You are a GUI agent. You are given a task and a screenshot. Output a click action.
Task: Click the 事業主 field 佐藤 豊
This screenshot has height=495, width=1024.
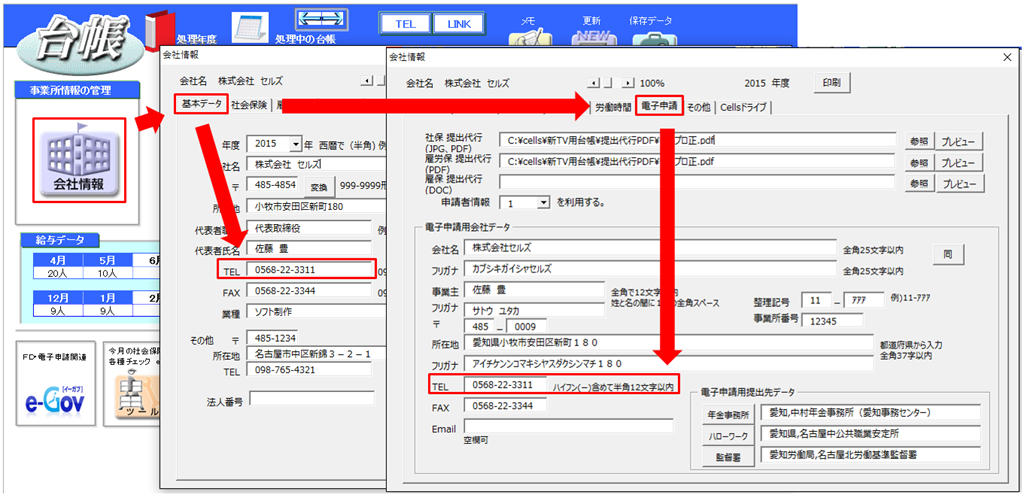coord(534,289)
